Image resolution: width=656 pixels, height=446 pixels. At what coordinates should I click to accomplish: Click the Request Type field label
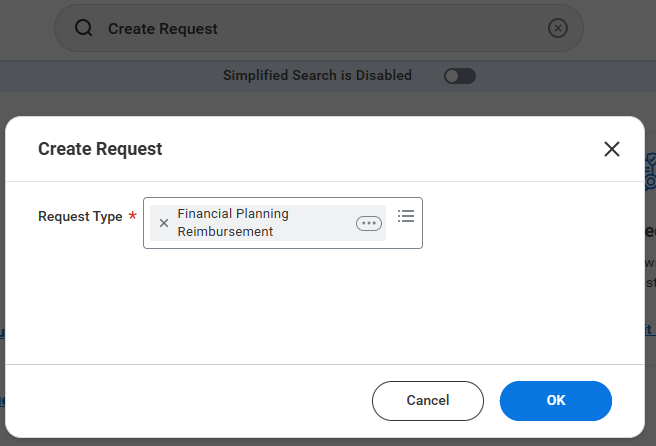click(80, 216)
